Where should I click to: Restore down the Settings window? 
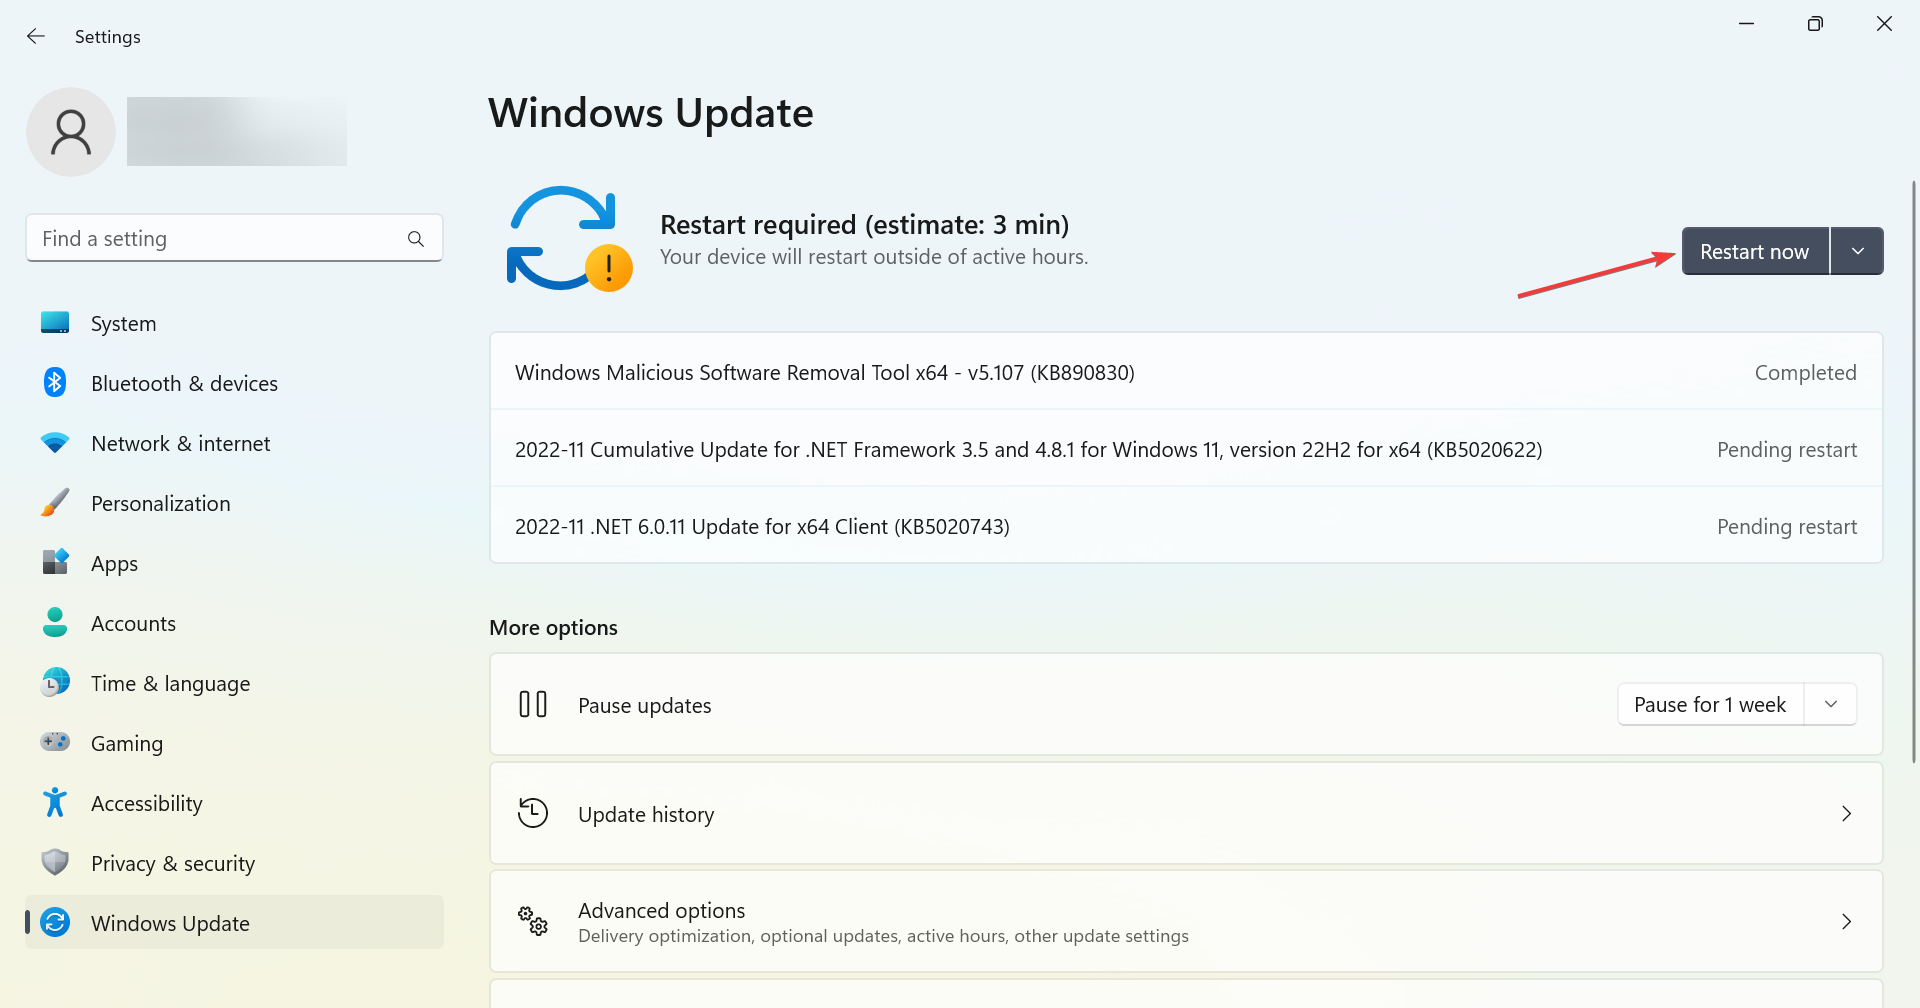(x=1815, y=24)
